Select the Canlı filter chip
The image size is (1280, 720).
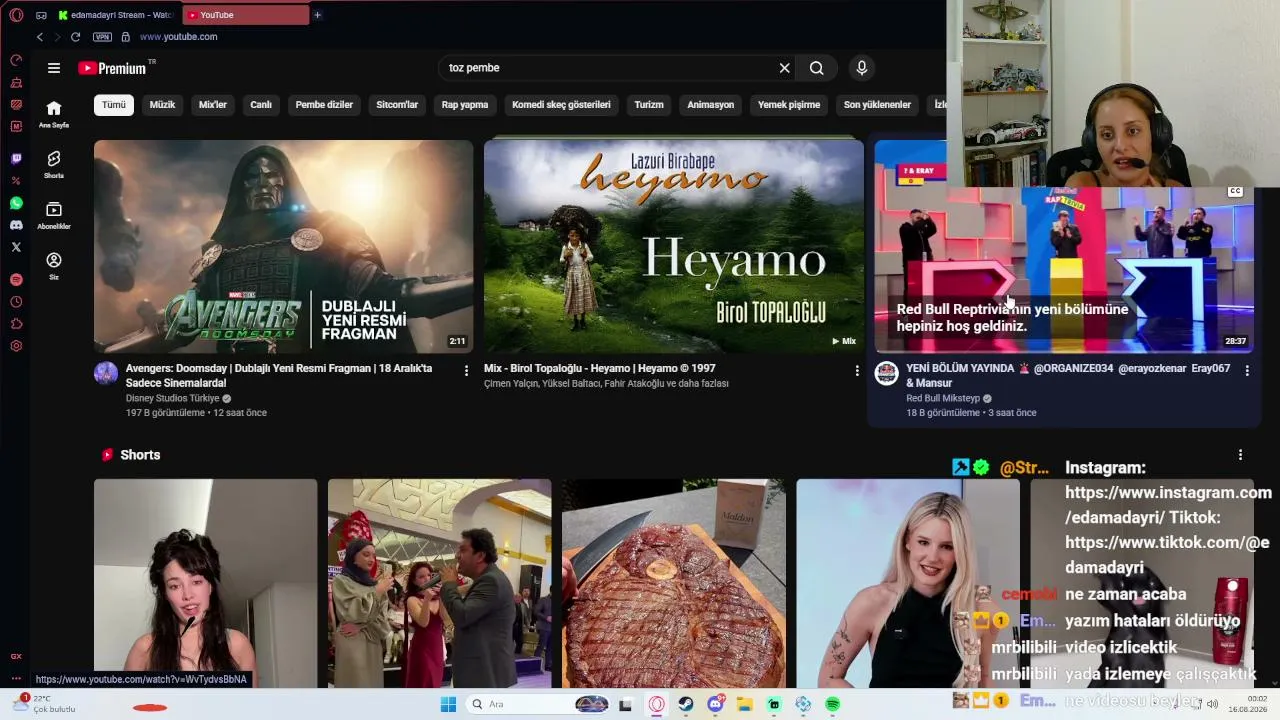(261, 105)
